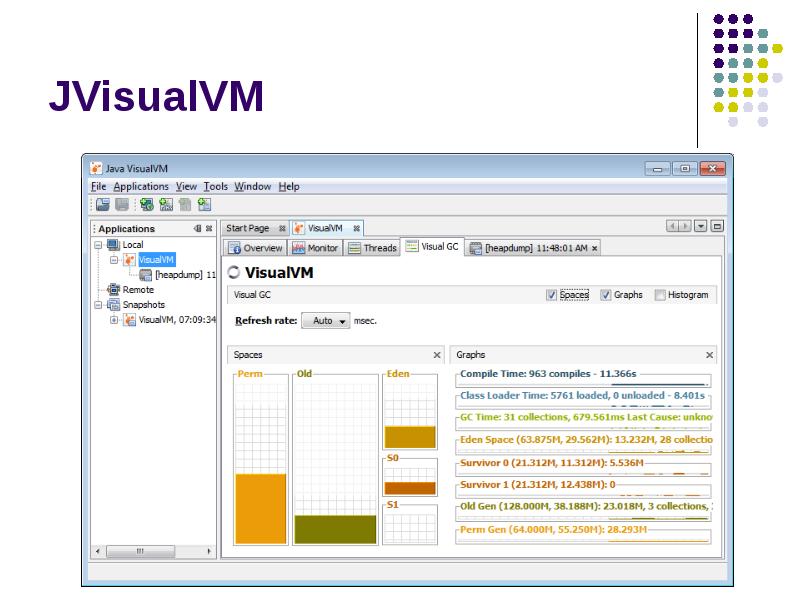Viewport: 800px width, 600px height.
Task: Click the VisualVM application icon under Local
Action: [x=130, y=260]
